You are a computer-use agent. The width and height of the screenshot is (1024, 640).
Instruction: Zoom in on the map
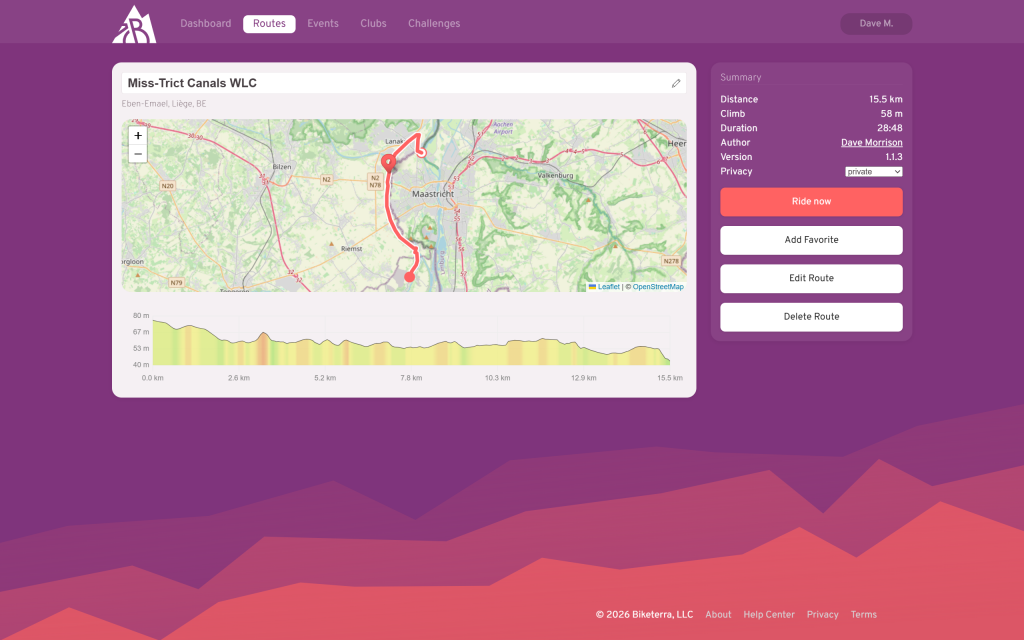pyautogui.click(x=138, y=136)
